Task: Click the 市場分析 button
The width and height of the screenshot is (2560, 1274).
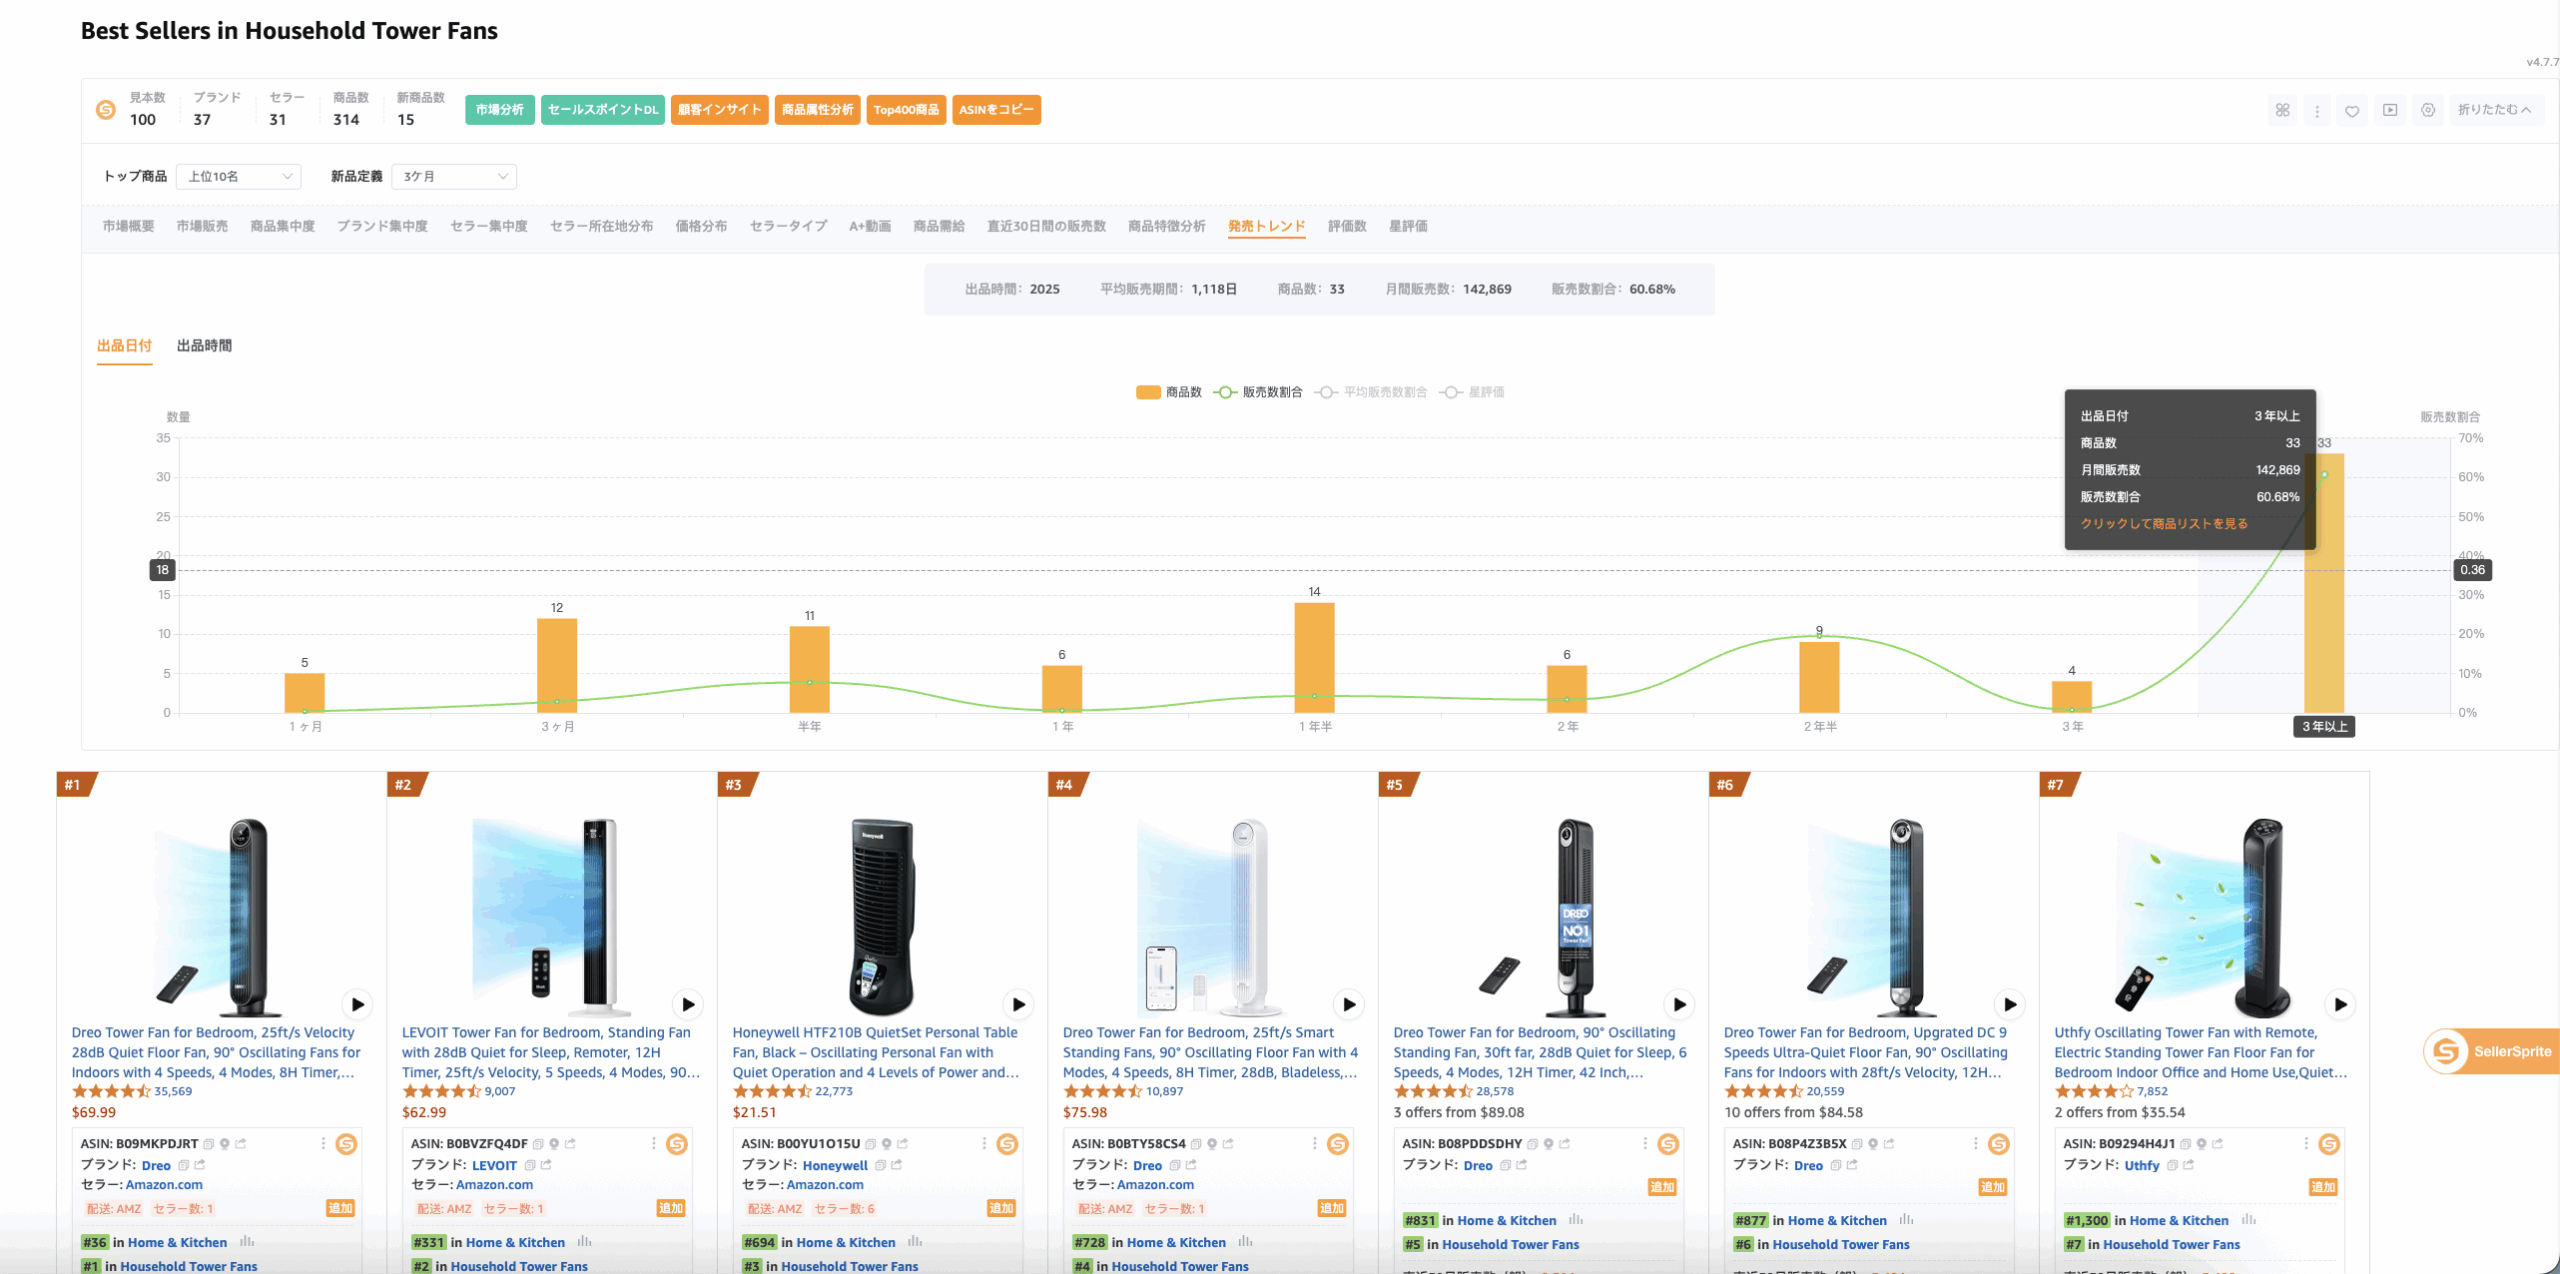Action: click(499, 110)
